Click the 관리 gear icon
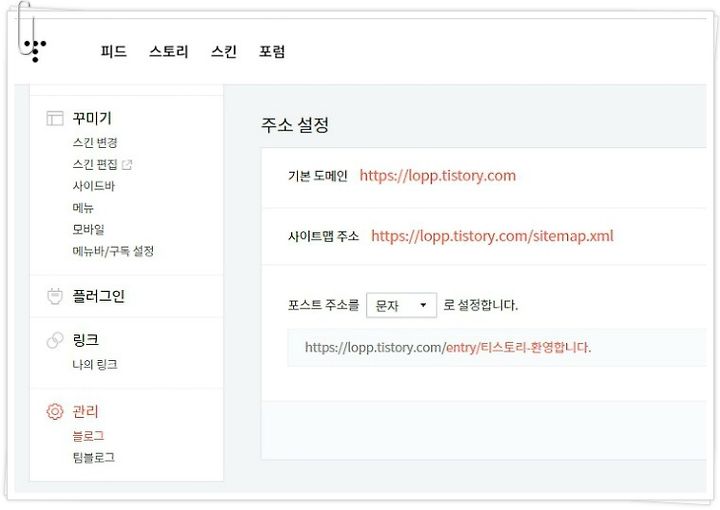The height and width of the screenshot is (510, 720). pos(55,411)
